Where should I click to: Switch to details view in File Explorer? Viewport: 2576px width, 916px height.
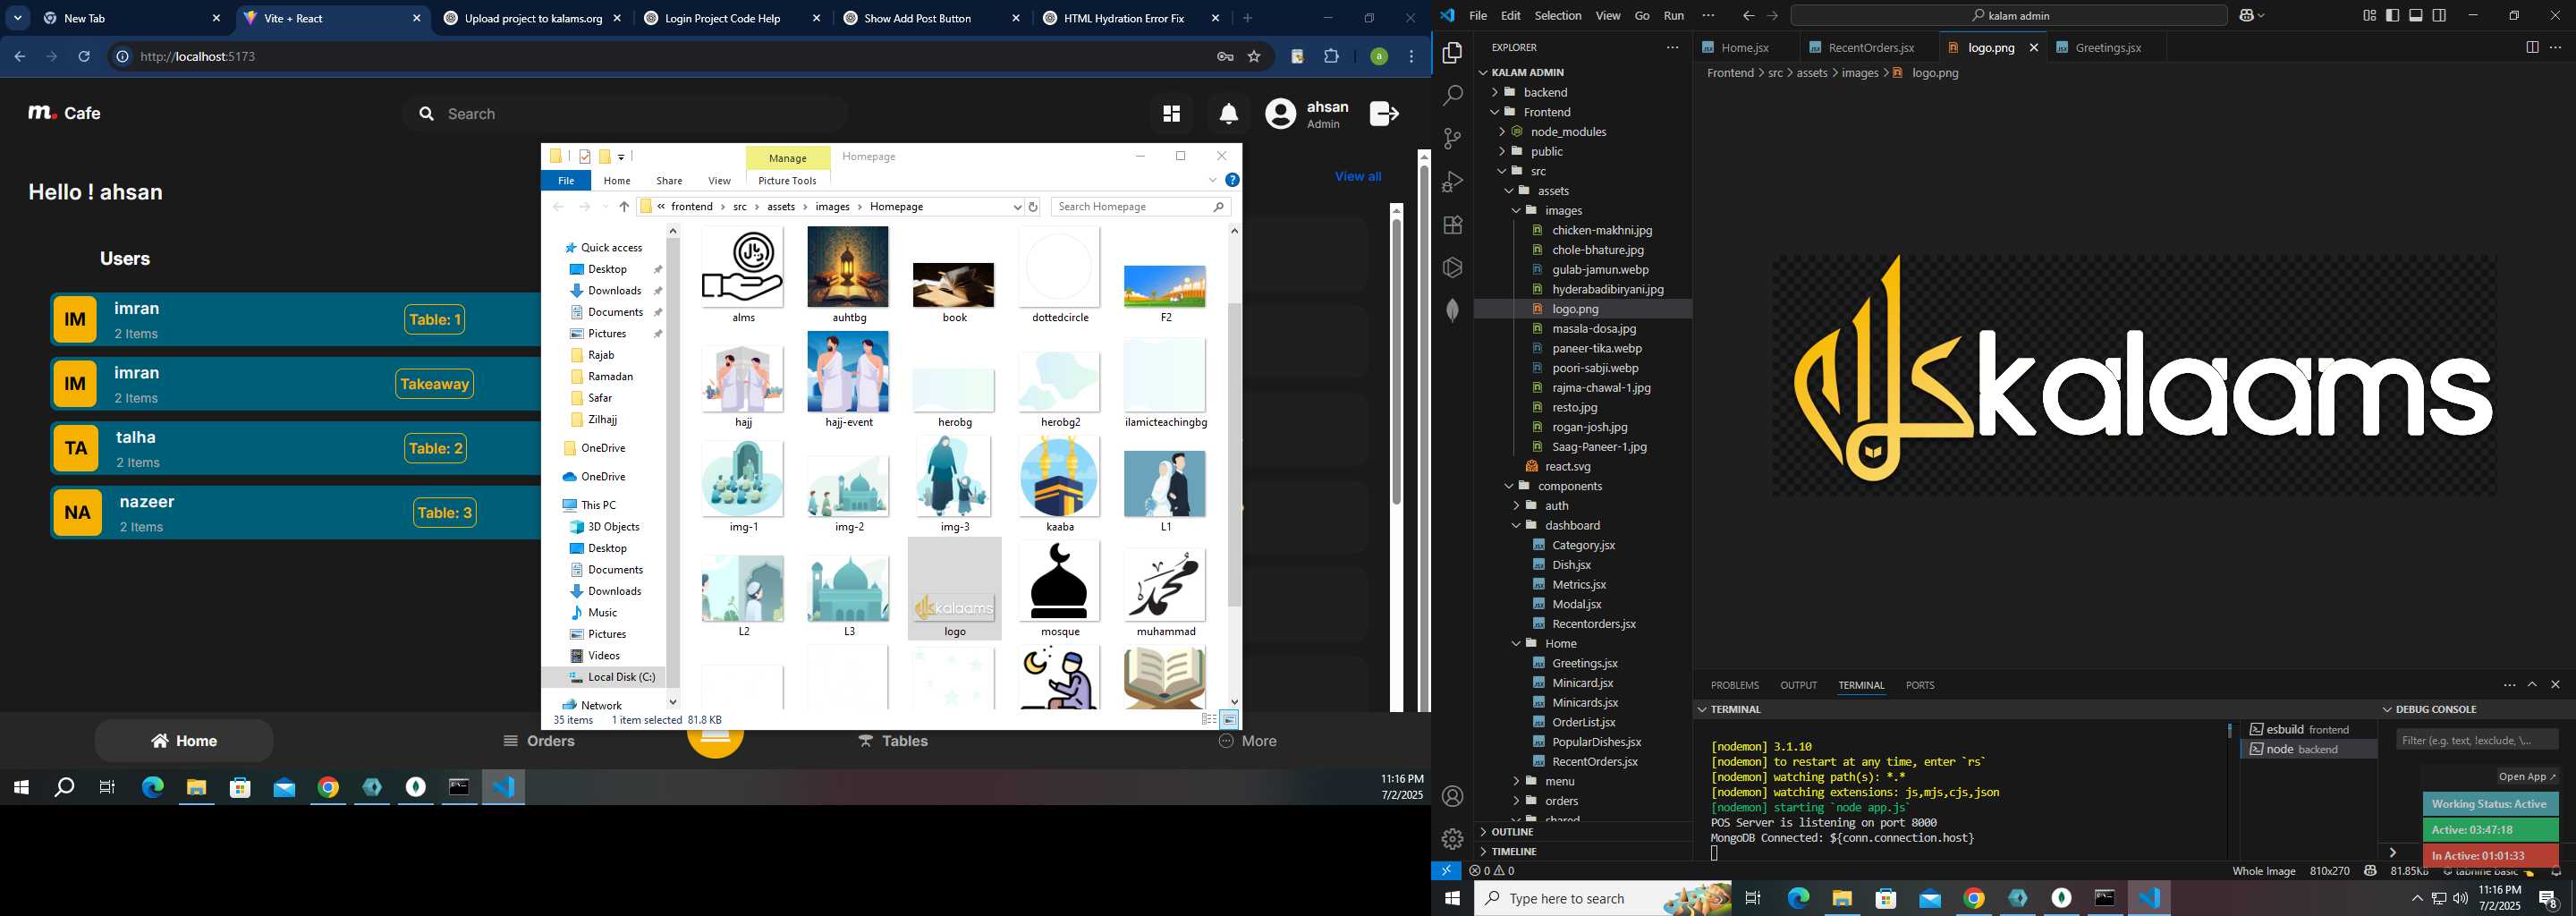pos(1209,720)
